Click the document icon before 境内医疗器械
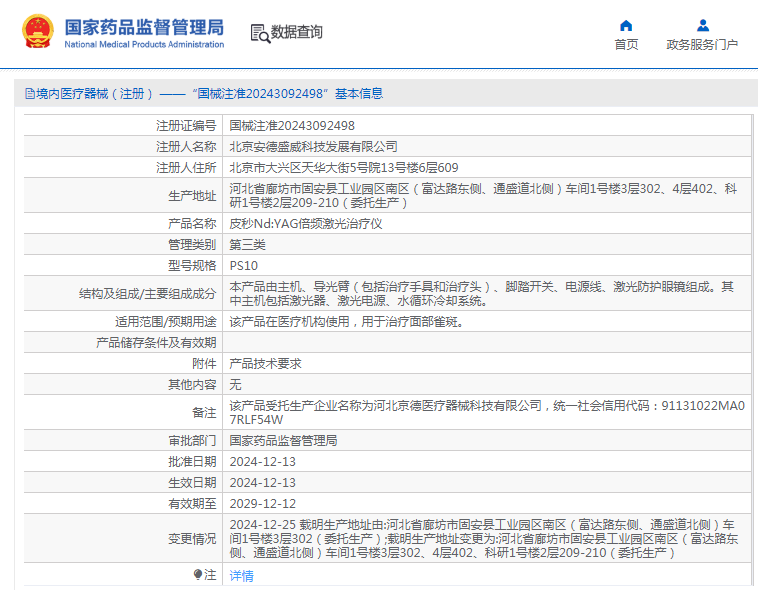Screen dimensions: 758x590 click(30, 94)
